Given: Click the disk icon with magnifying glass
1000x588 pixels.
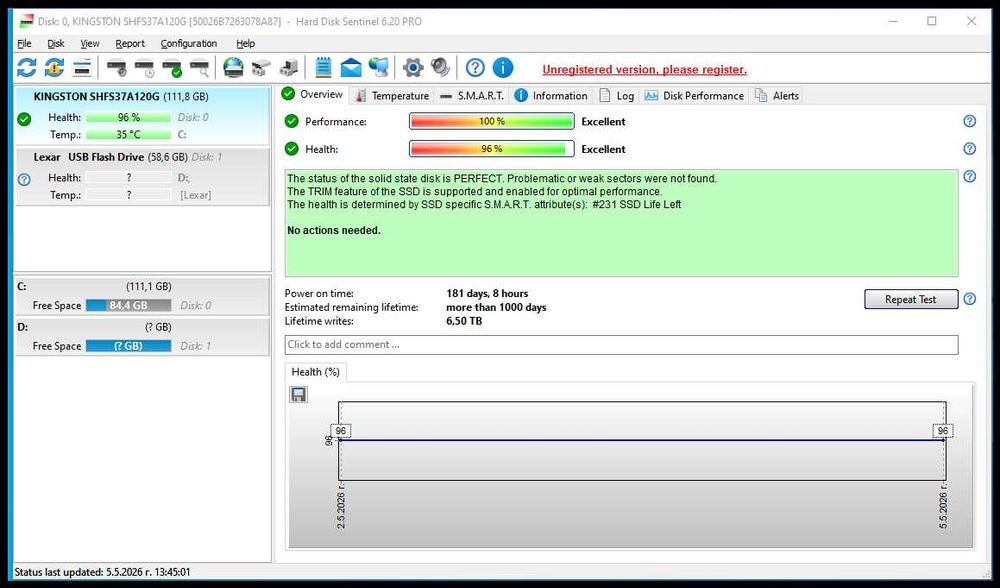Looking at the screenshot, I should coord(200,67).
